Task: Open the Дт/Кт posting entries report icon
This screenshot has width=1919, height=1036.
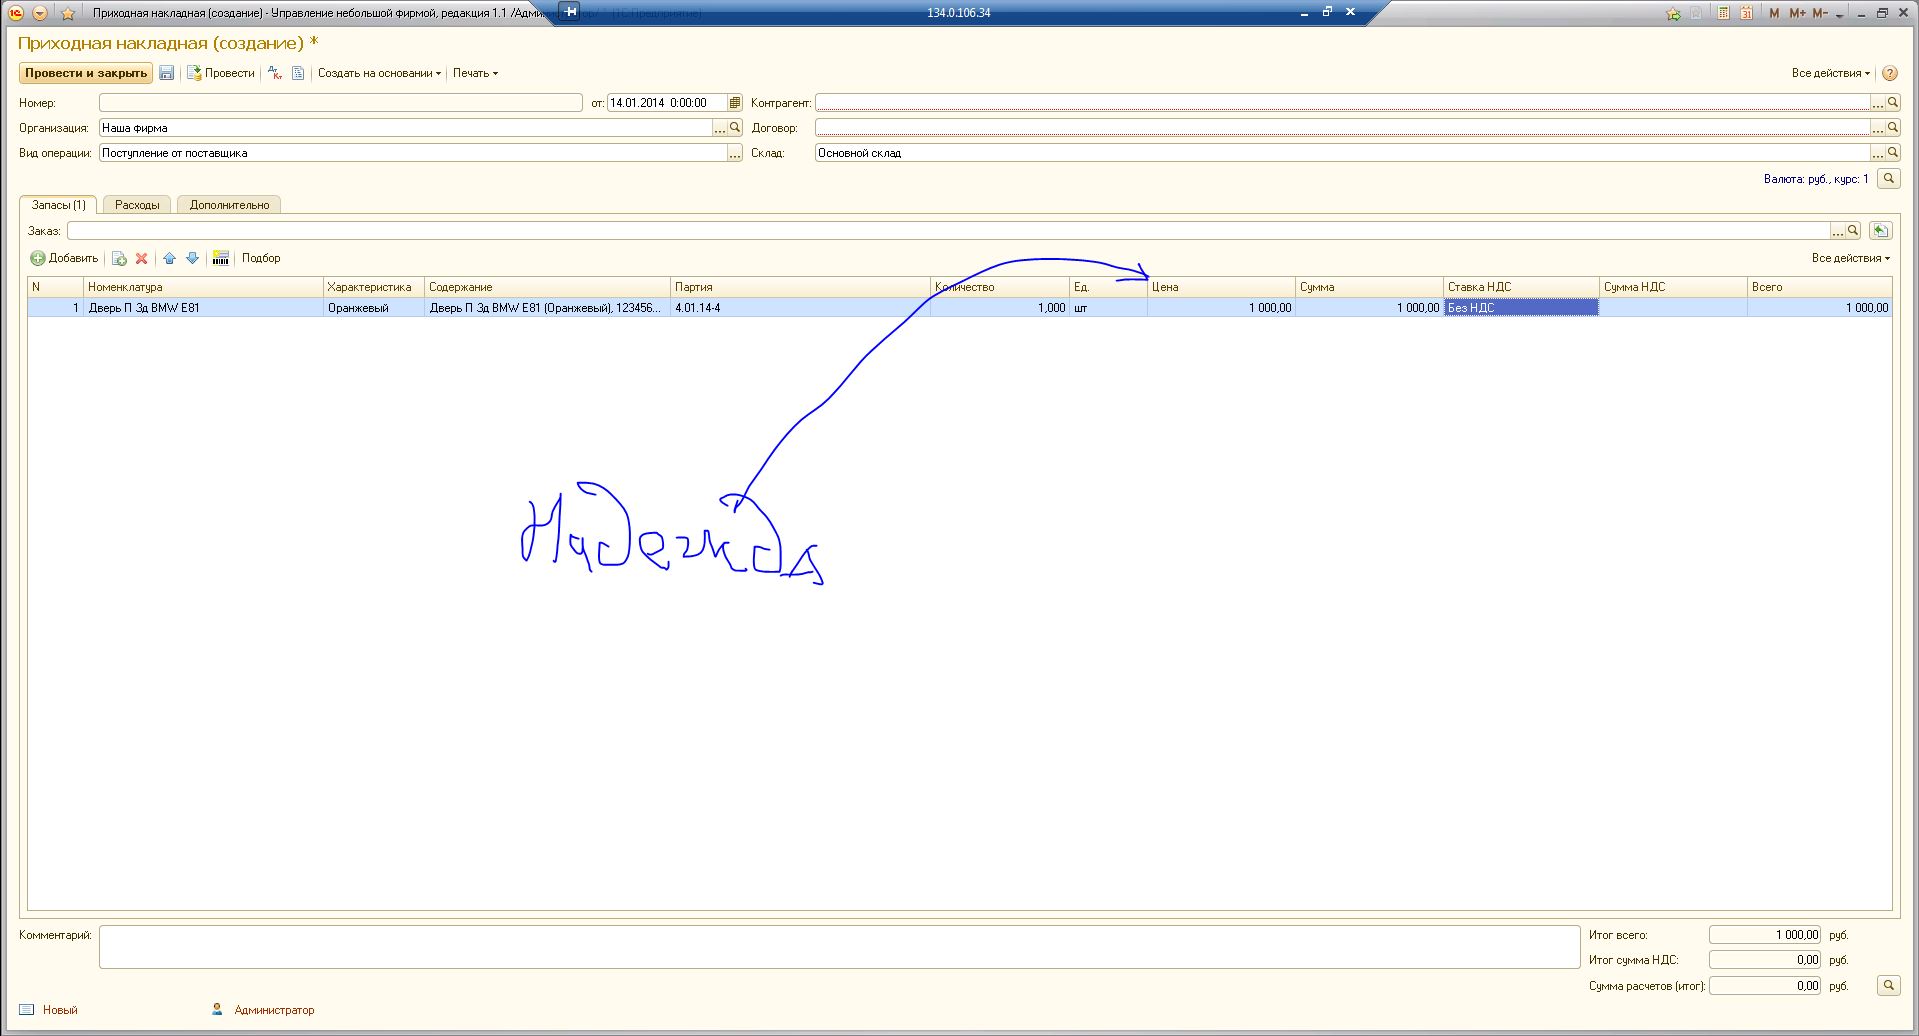Action: pyautogui.click(x=275, y=73)
